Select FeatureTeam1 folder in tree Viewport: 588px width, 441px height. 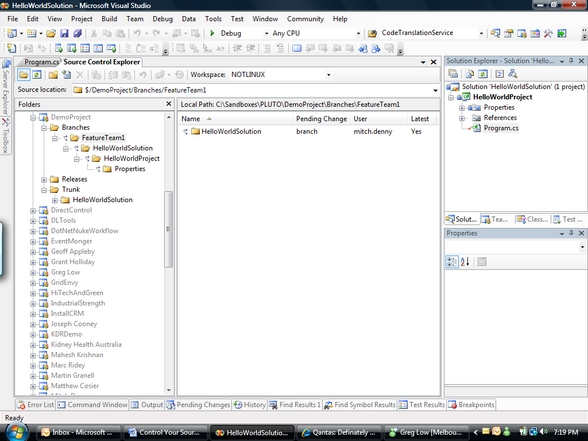tap(103, 138)
